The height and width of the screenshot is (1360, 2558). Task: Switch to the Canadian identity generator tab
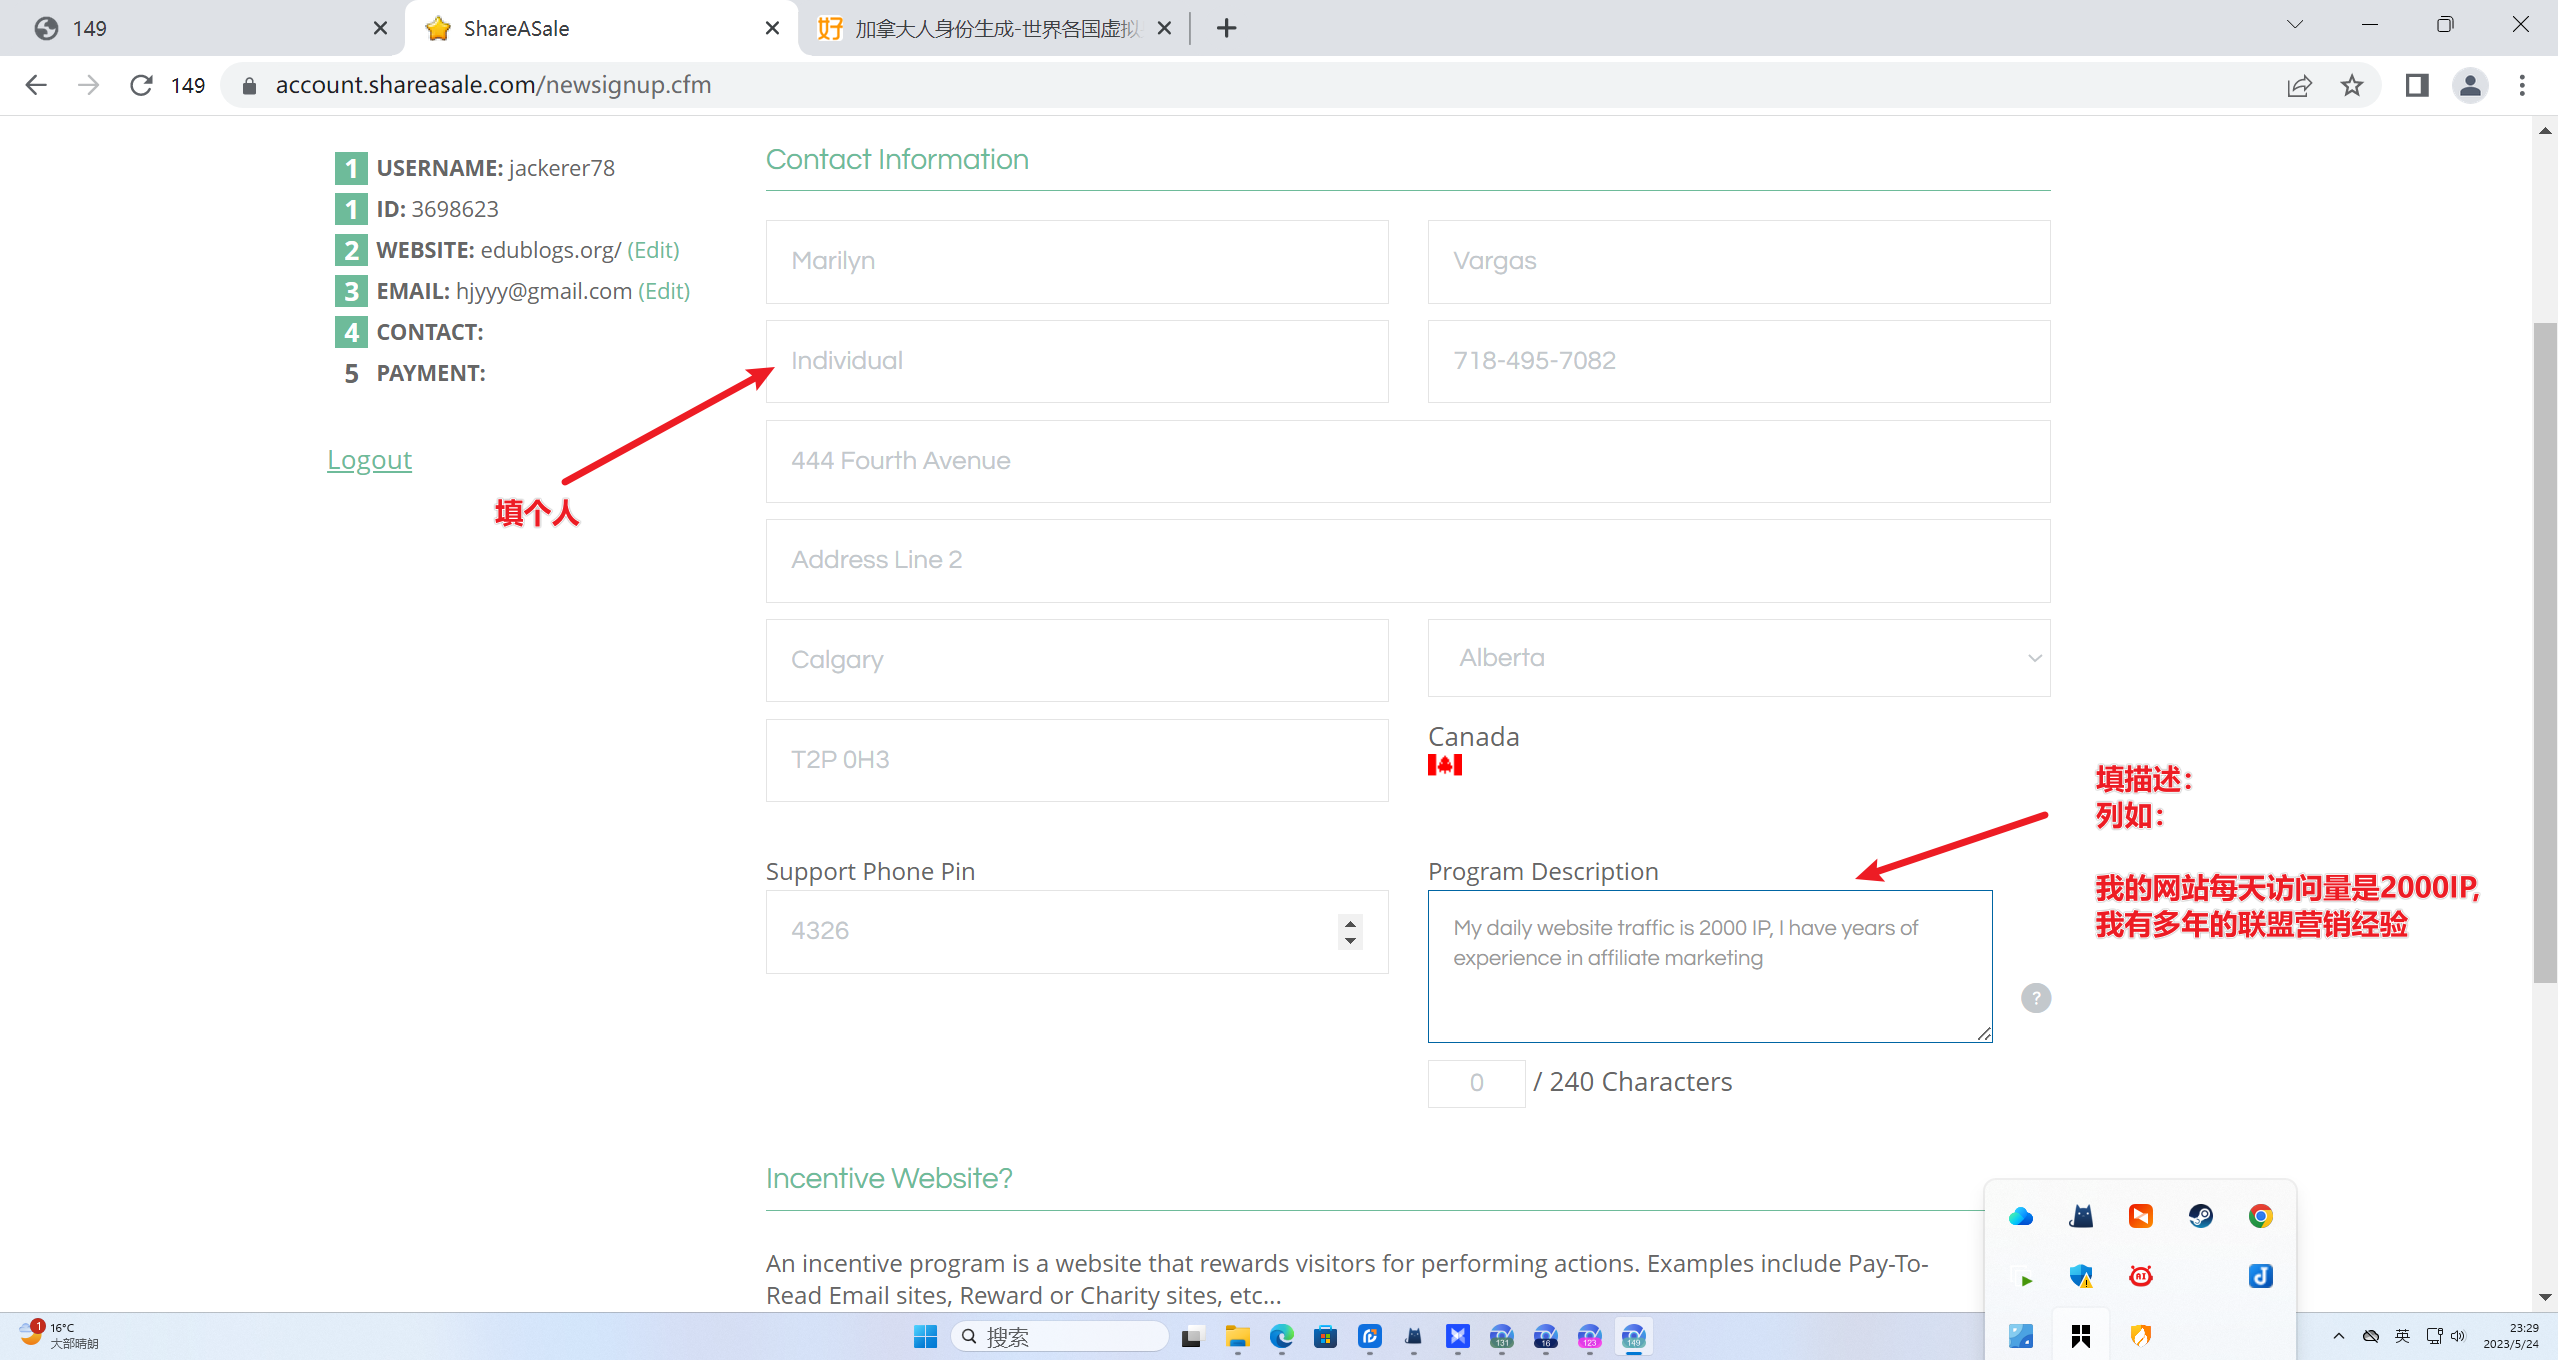coord(985,28)
